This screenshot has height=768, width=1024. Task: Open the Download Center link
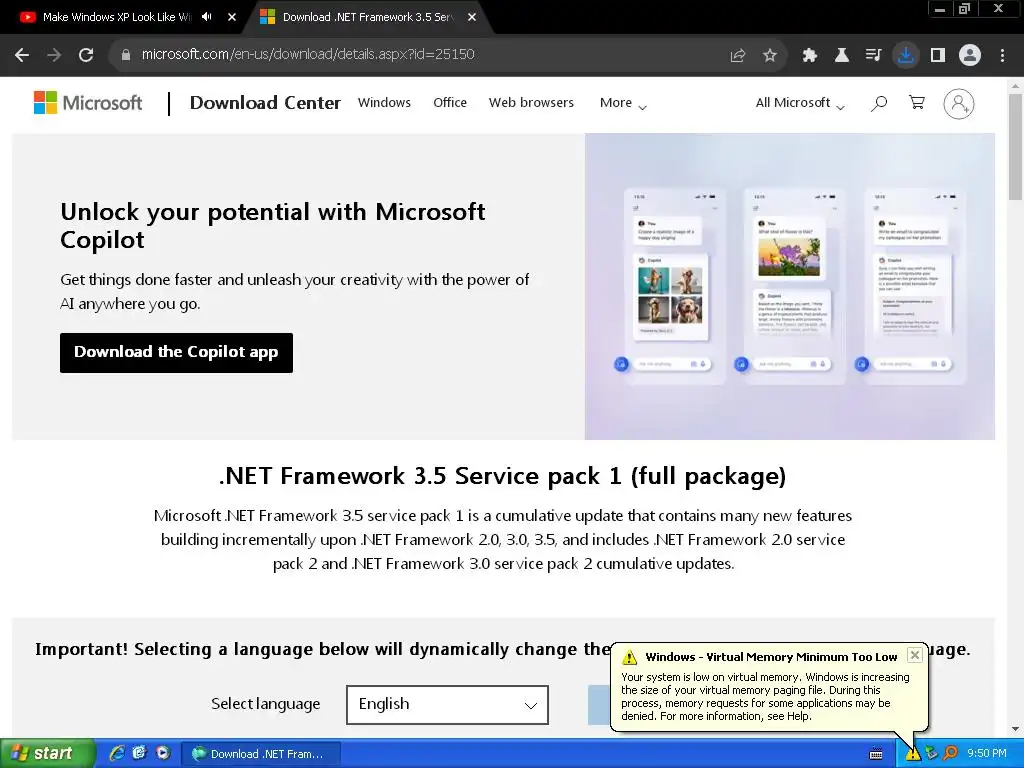coord(265,103)
